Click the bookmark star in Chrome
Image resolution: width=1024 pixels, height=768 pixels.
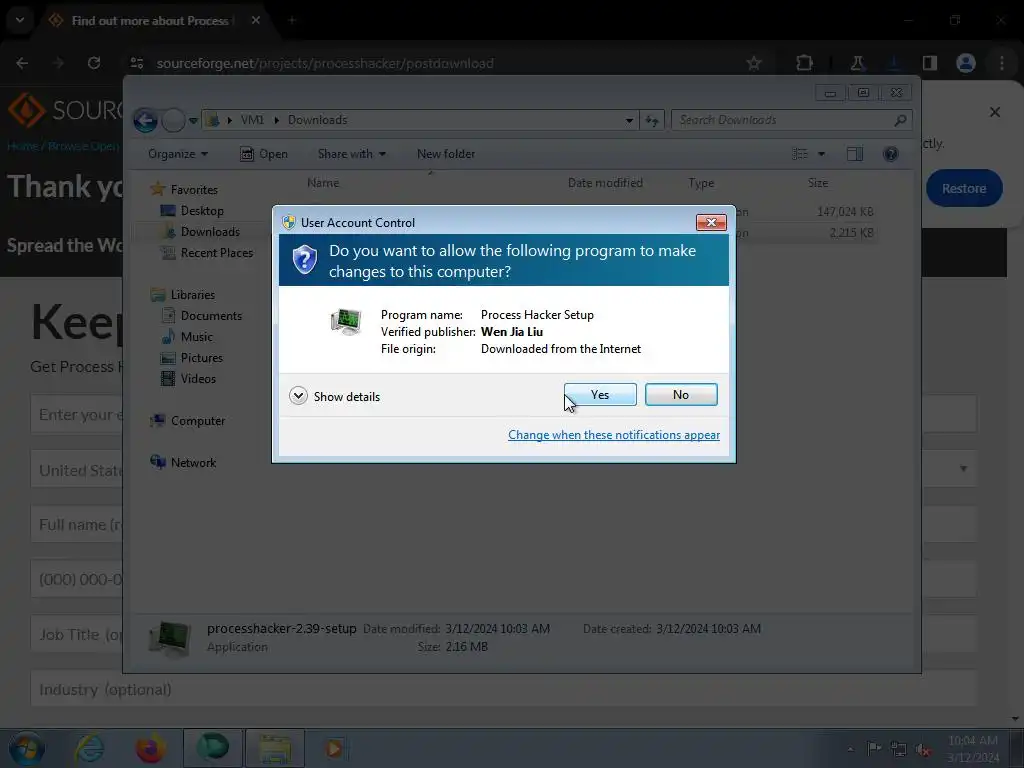coord(754,63)
